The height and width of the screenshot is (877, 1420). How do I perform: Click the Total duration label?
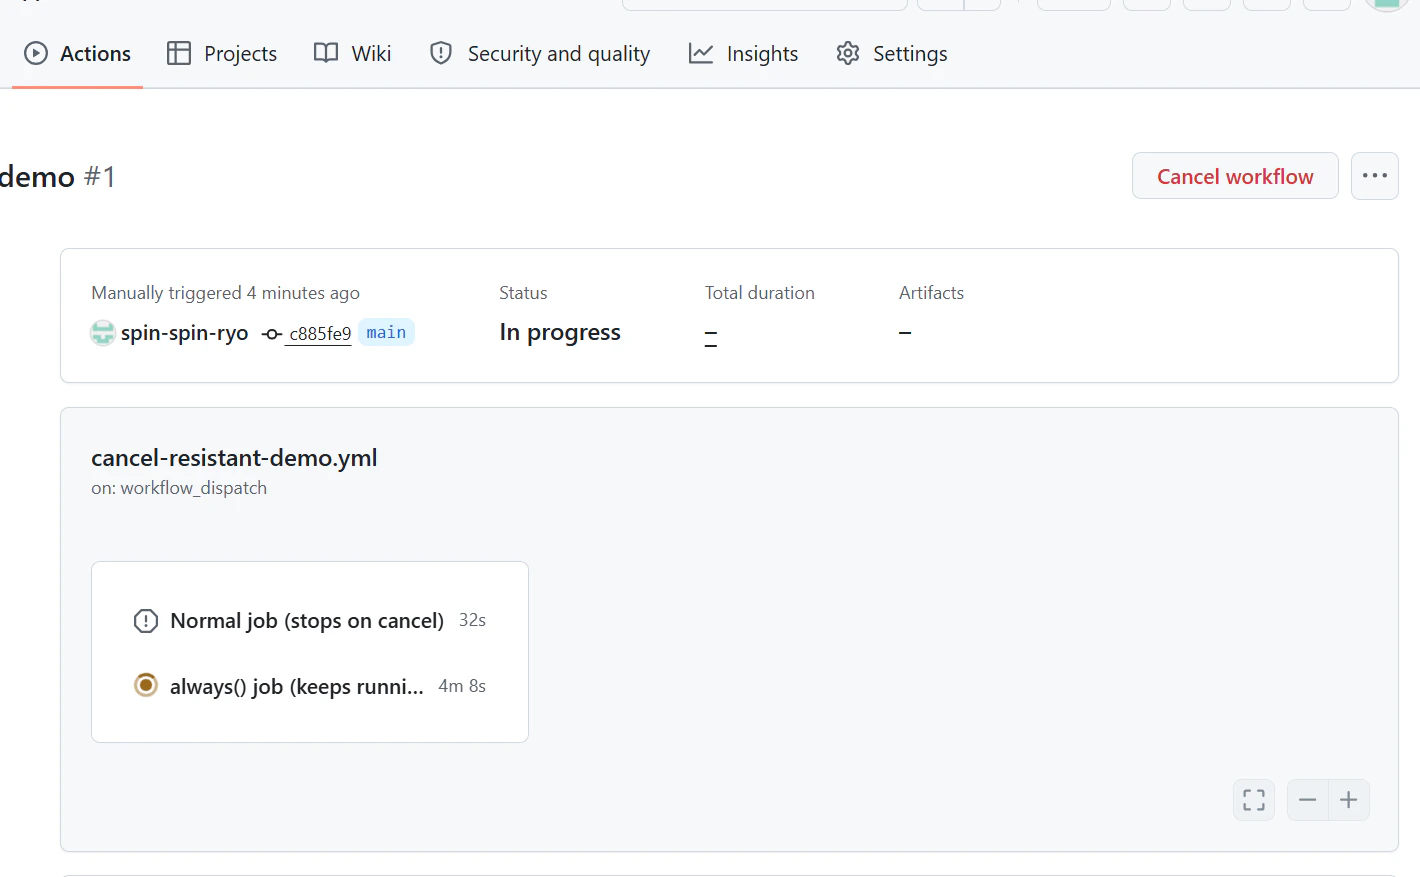(x=760, y=293)
